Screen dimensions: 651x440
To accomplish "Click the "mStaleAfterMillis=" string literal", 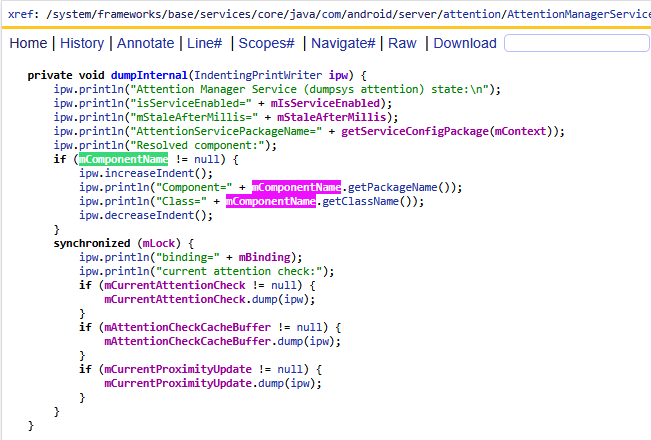I will pos(194,117).
